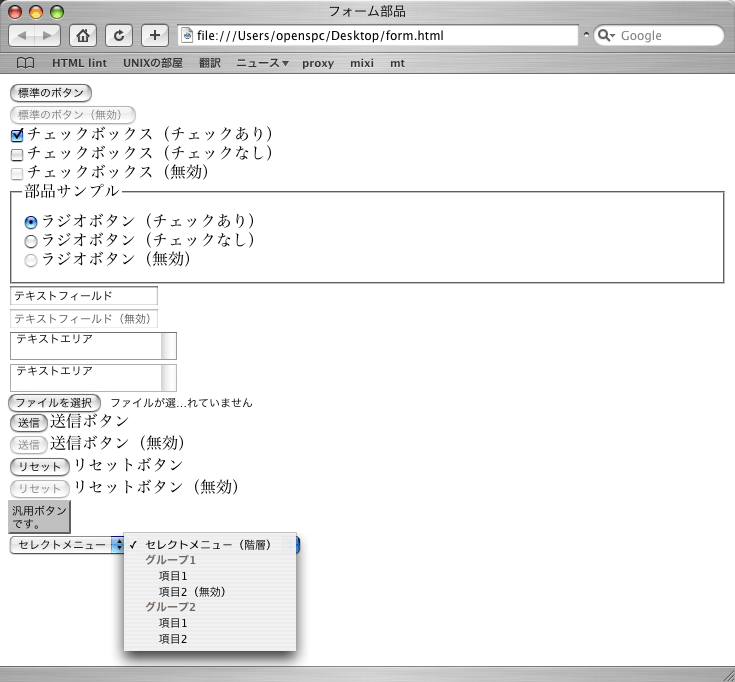Open the HTML lint bookmark
Image resolution: width=735 pixels, height=682 pixels.
(x=79, y=63)
